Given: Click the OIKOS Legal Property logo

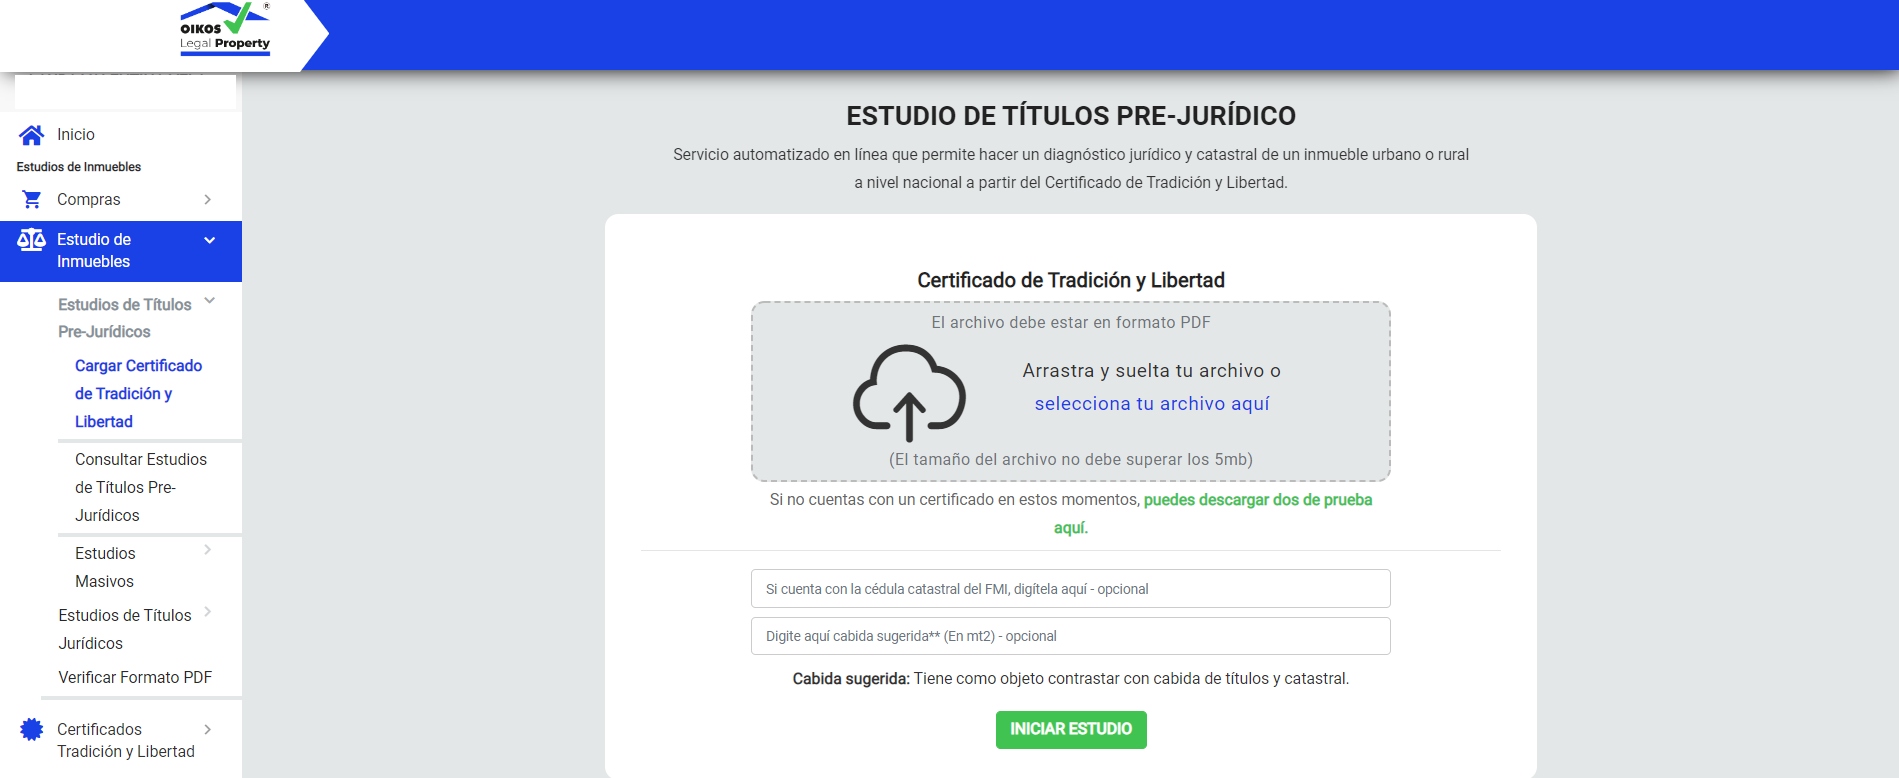Looking at the screenshot, I should point(225,28).
